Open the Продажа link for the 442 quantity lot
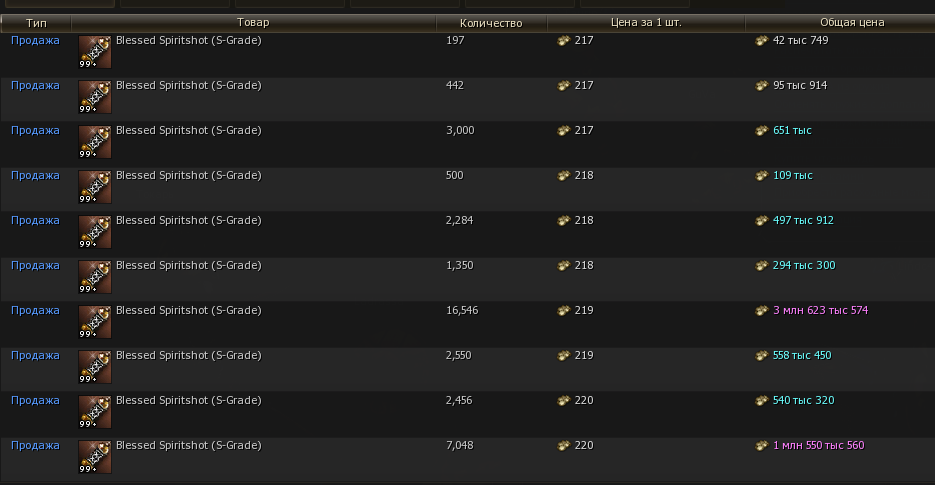 [35, 86]
